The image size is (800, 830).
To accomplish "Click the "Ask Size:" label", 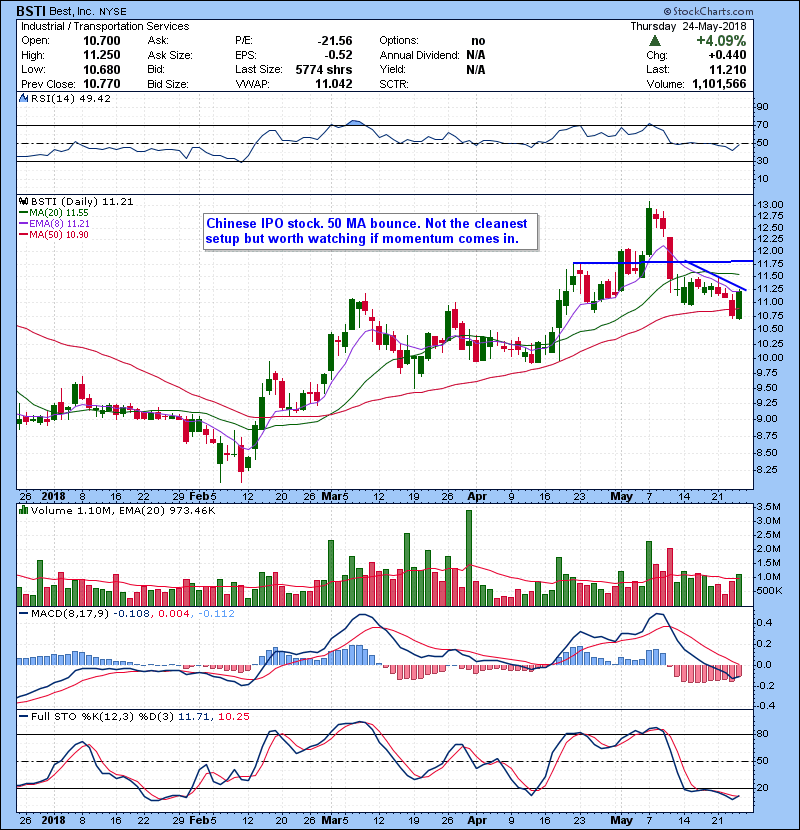I will pos(170,55).
